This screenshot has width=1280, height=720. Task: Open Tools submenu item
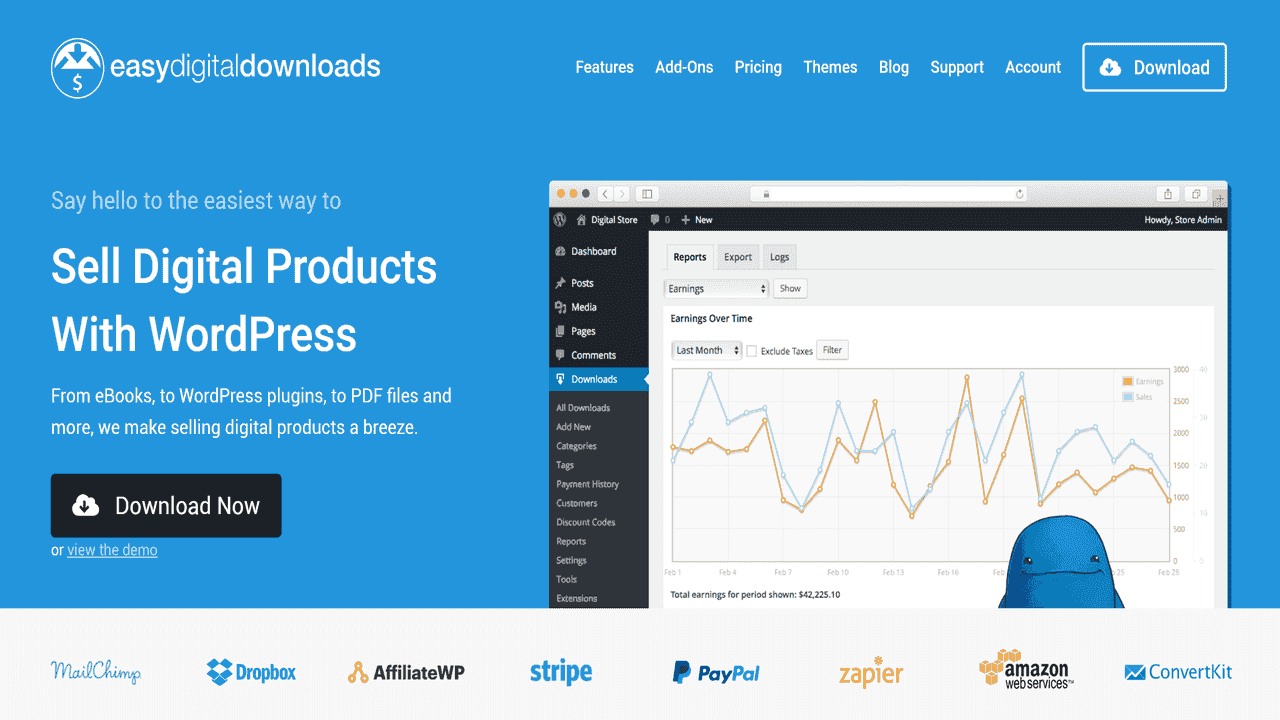point(567,579)
